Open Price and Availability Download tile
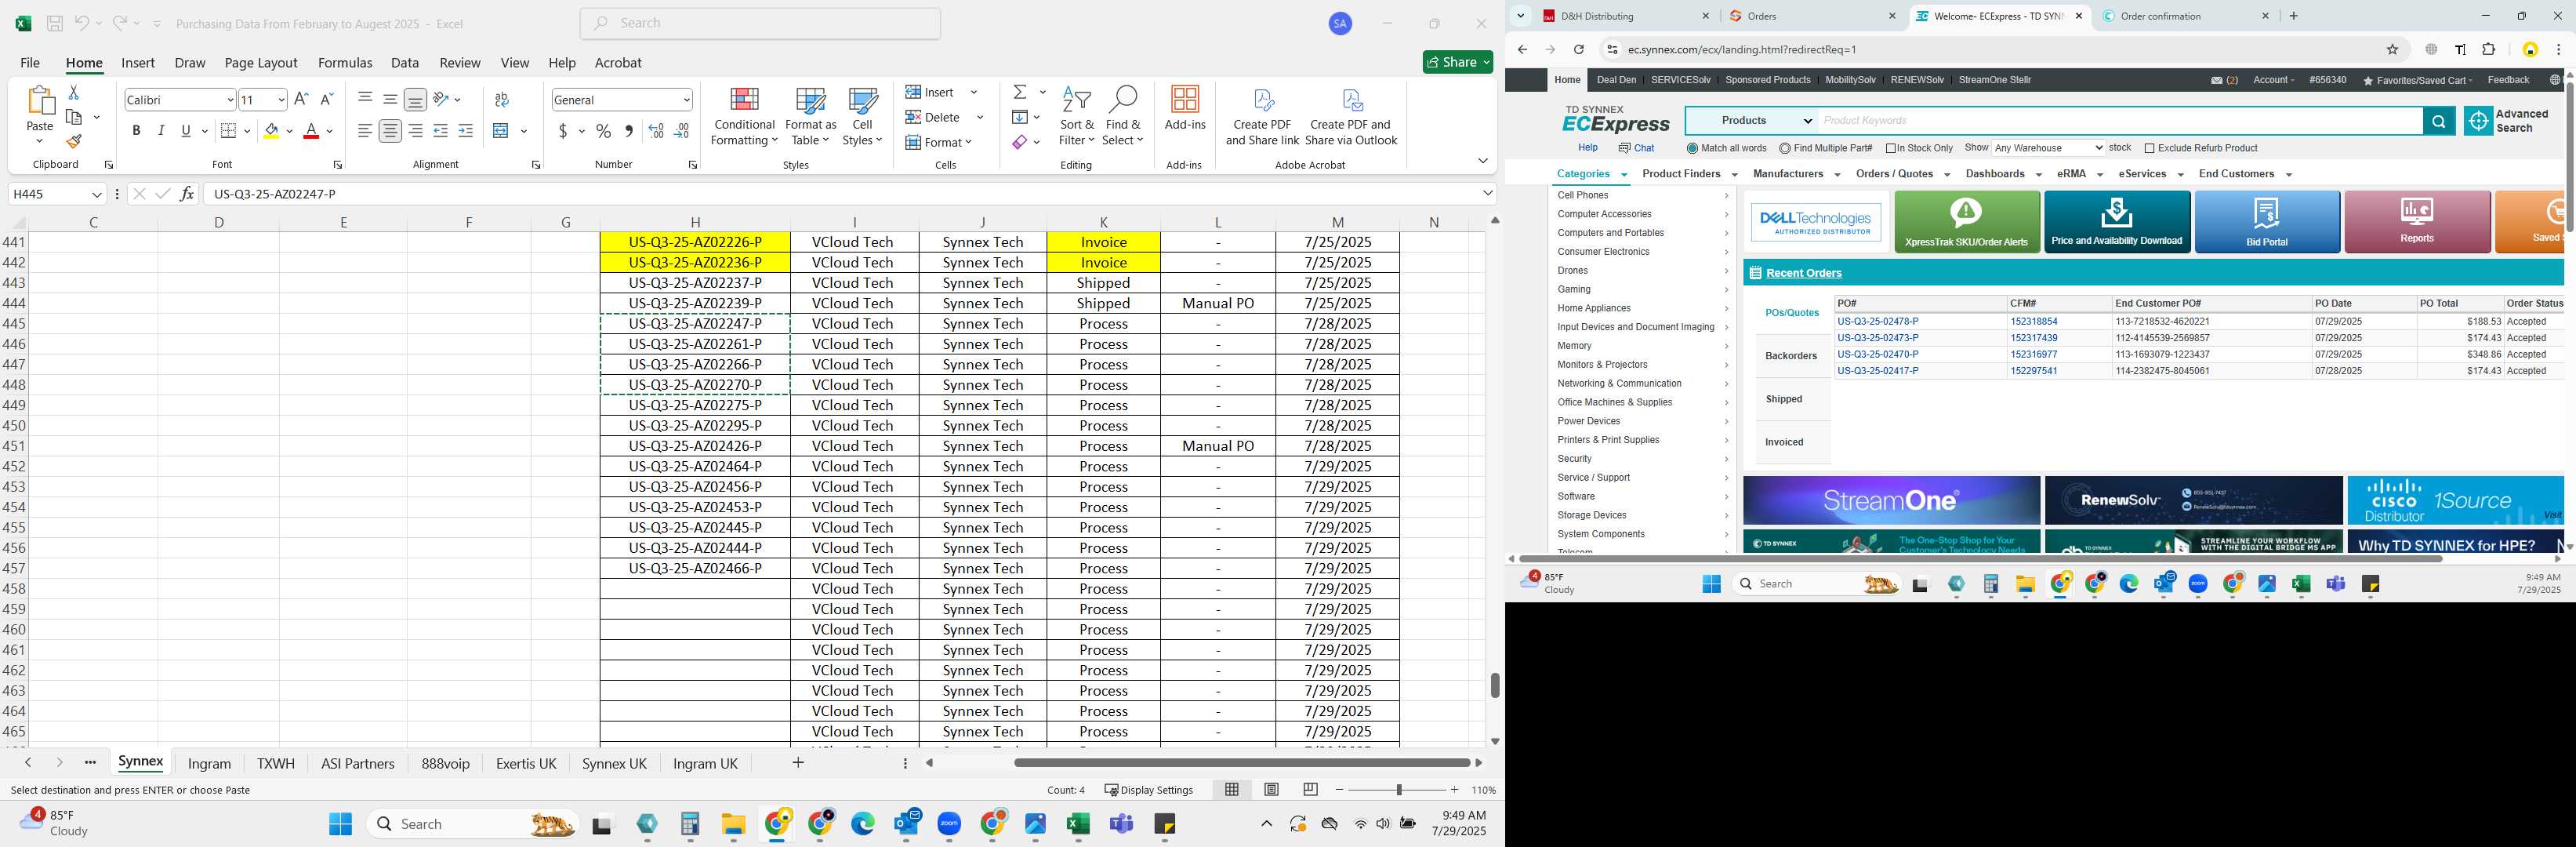 (x=2117, y=222)
